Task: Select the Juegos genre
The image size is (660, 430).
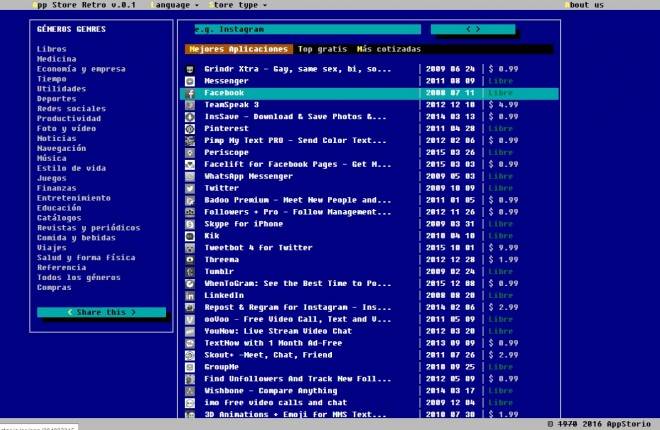Action: (51, 178)
